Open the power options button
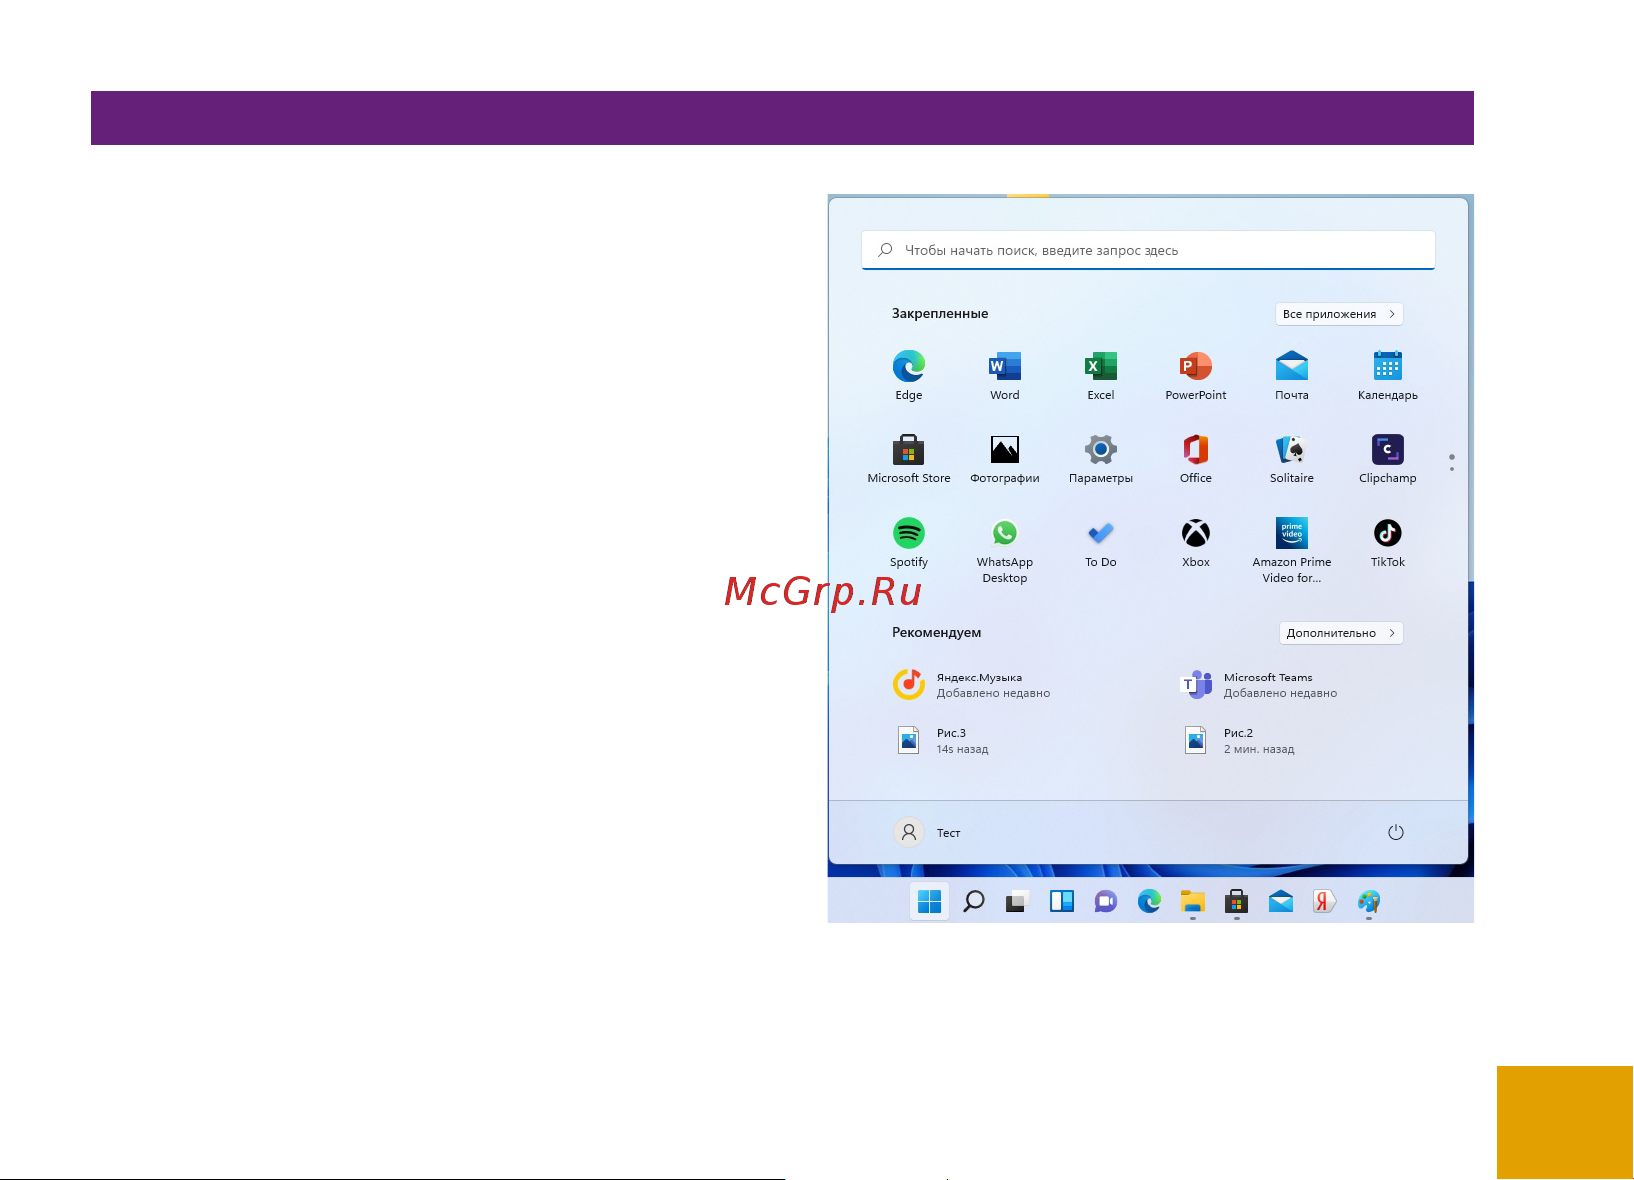Screen dimensions: 1634x1180 (x=1396, y=832)
